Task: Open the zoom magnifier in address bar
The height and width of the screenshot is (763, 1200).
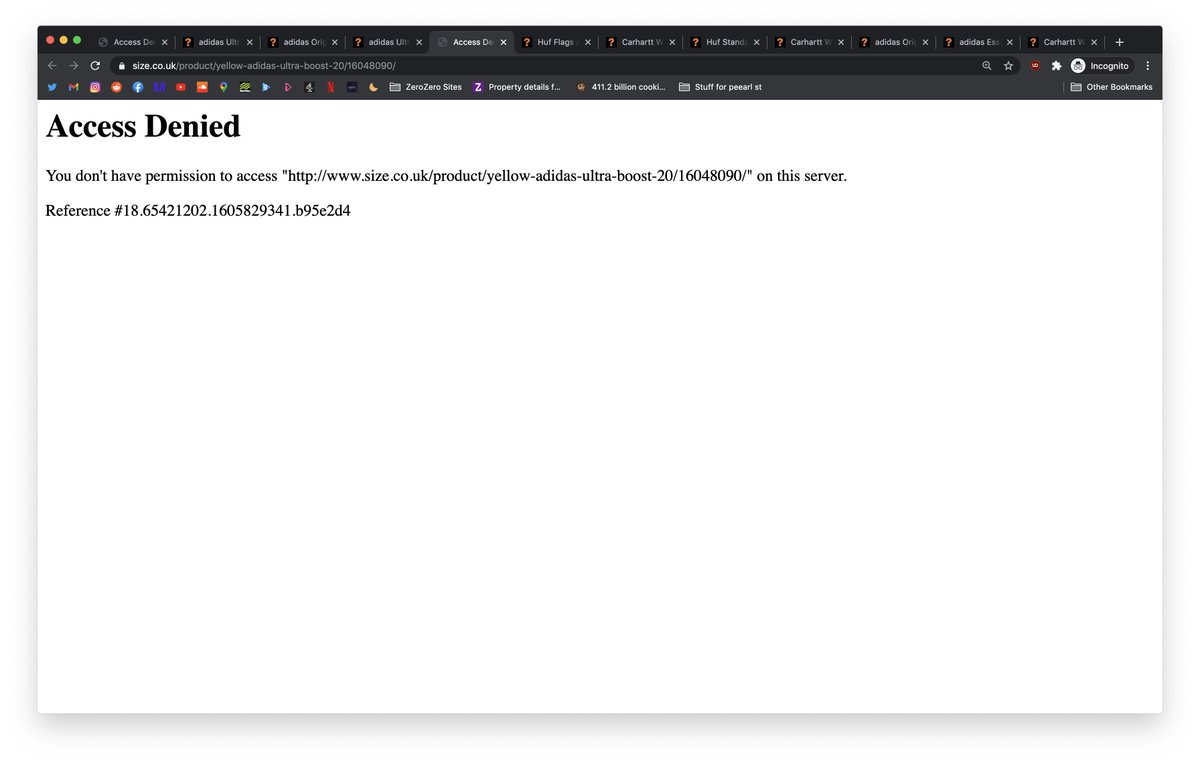Action: [x=987, y=65]
